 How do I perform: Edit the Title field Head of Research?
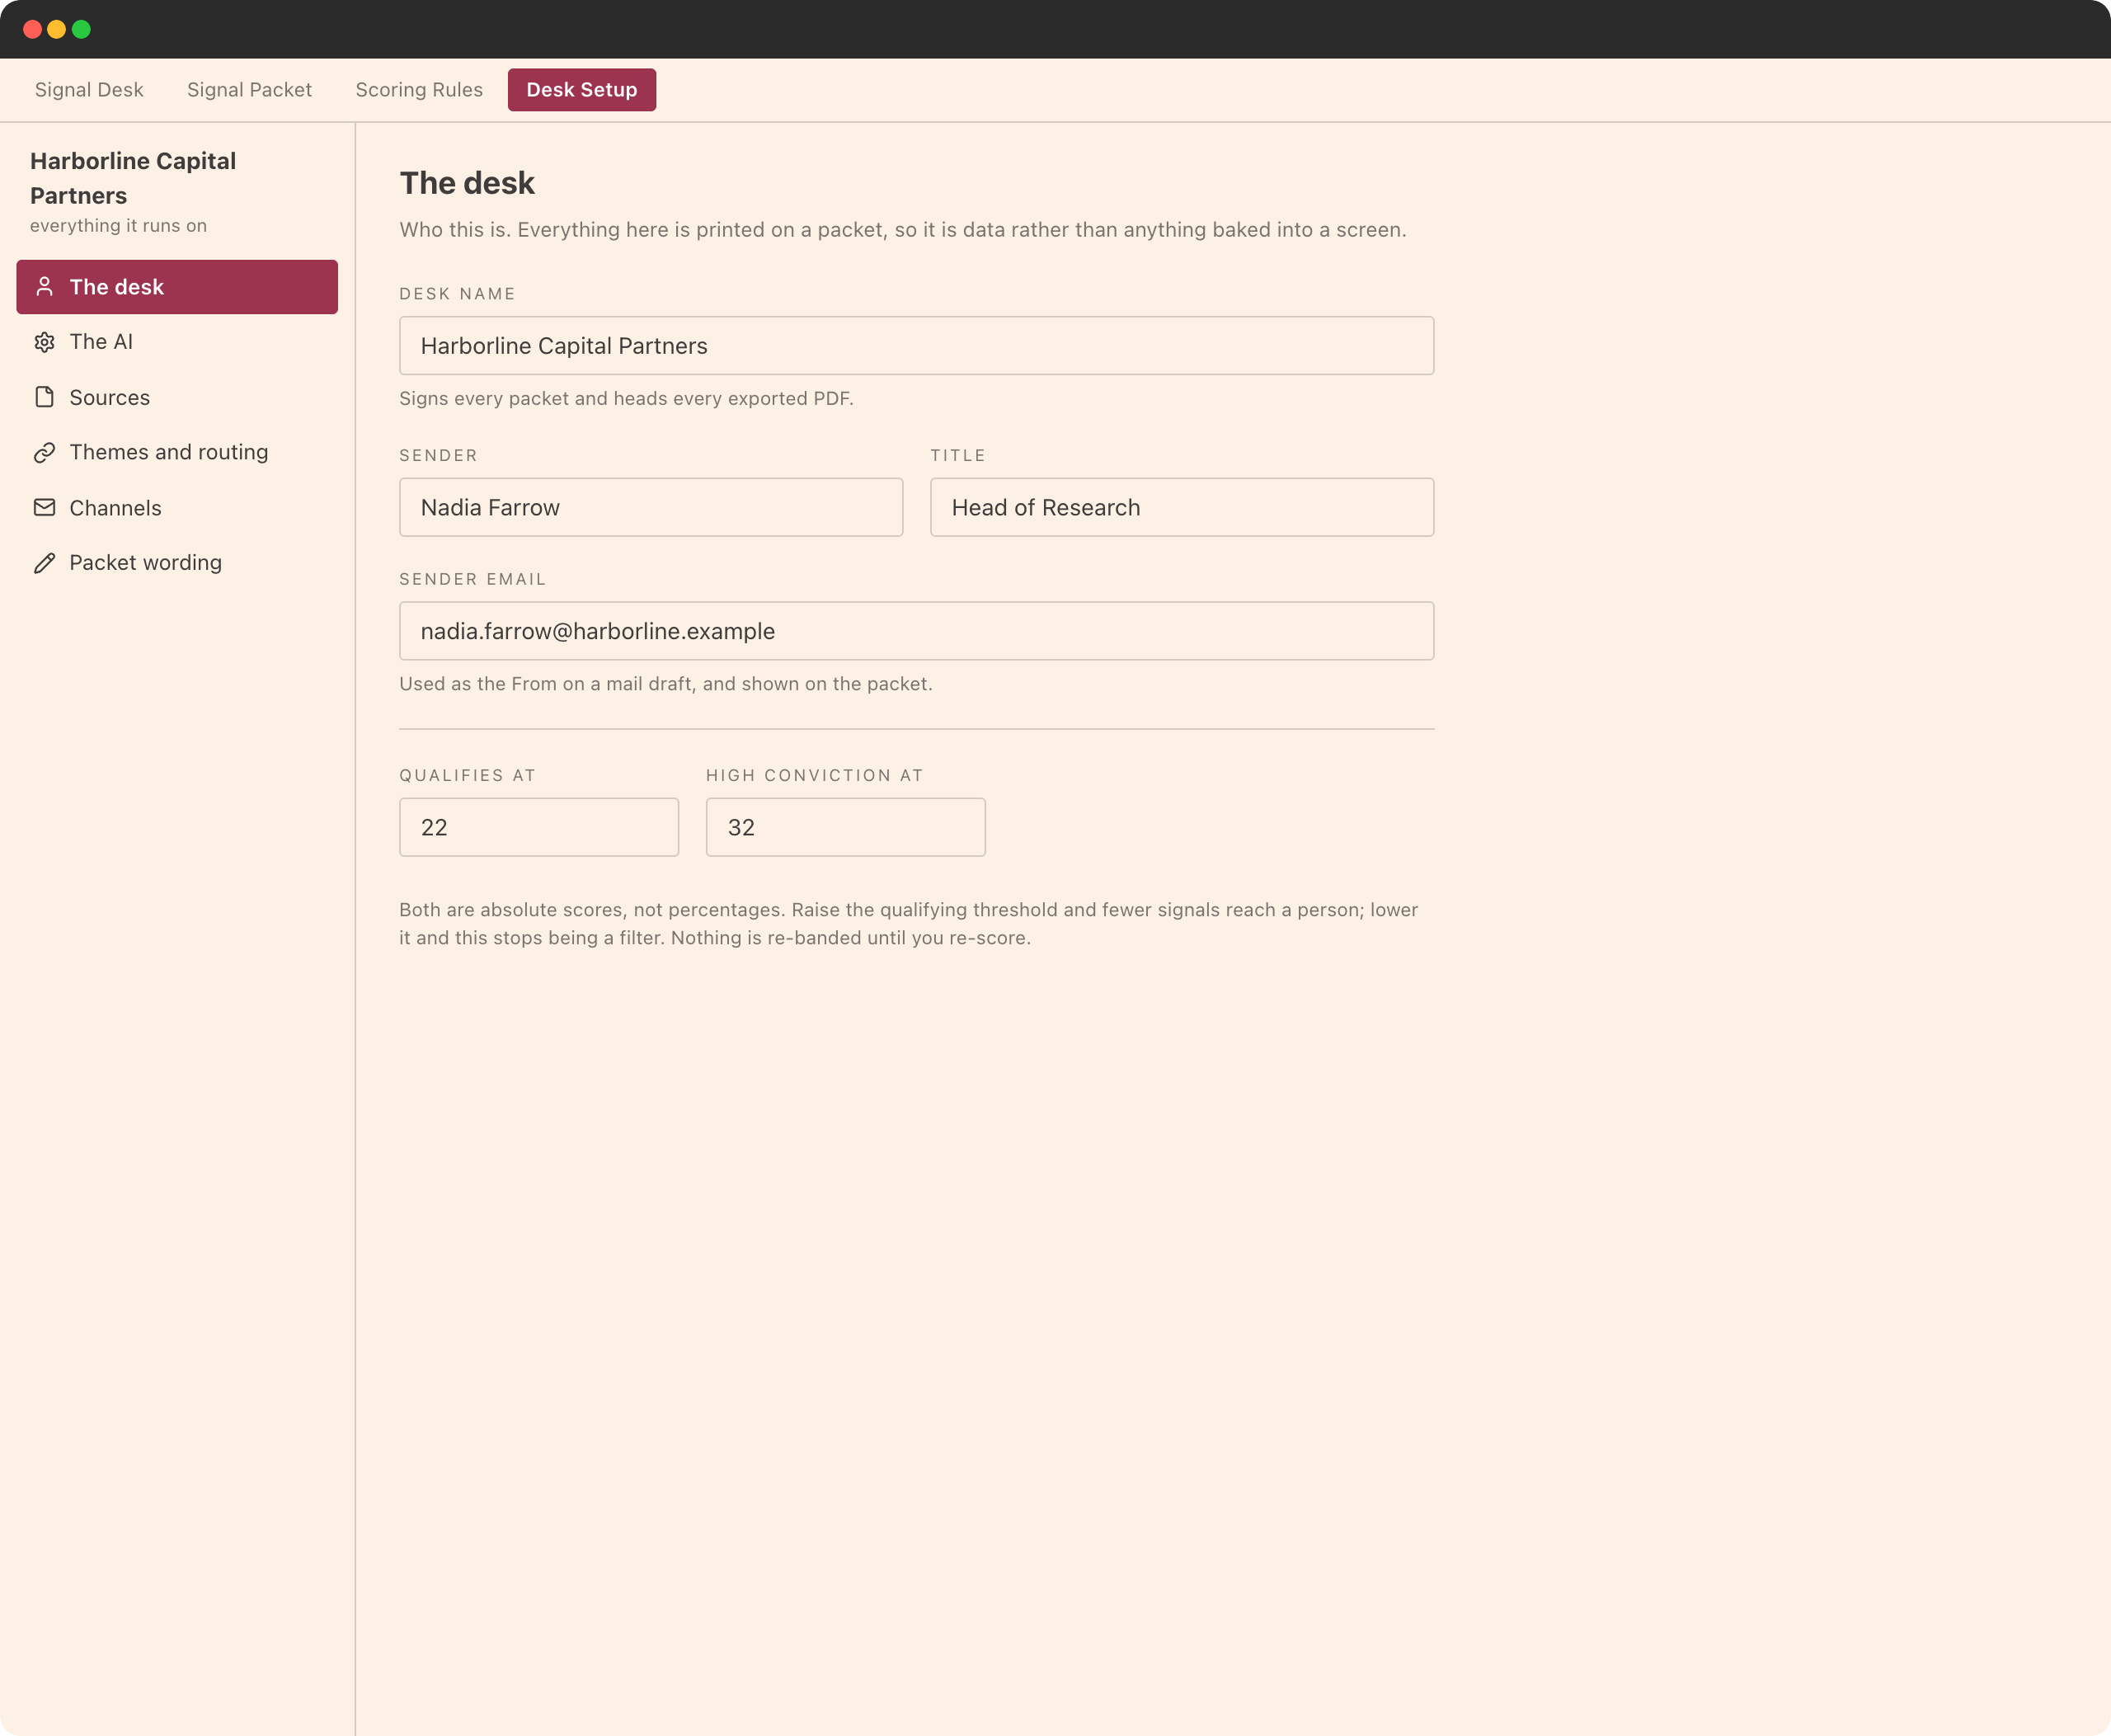pyautogui.click(x=1182, y=507)
